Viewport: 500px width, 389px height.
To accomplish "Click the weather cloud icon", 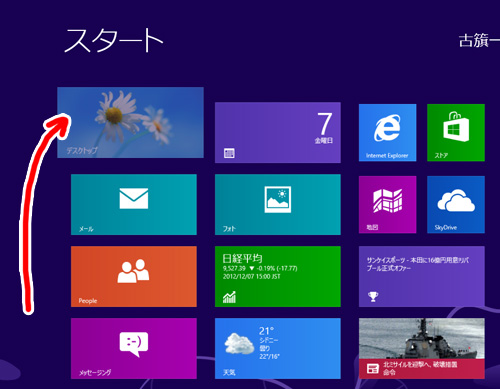I will tap(239, 344).
